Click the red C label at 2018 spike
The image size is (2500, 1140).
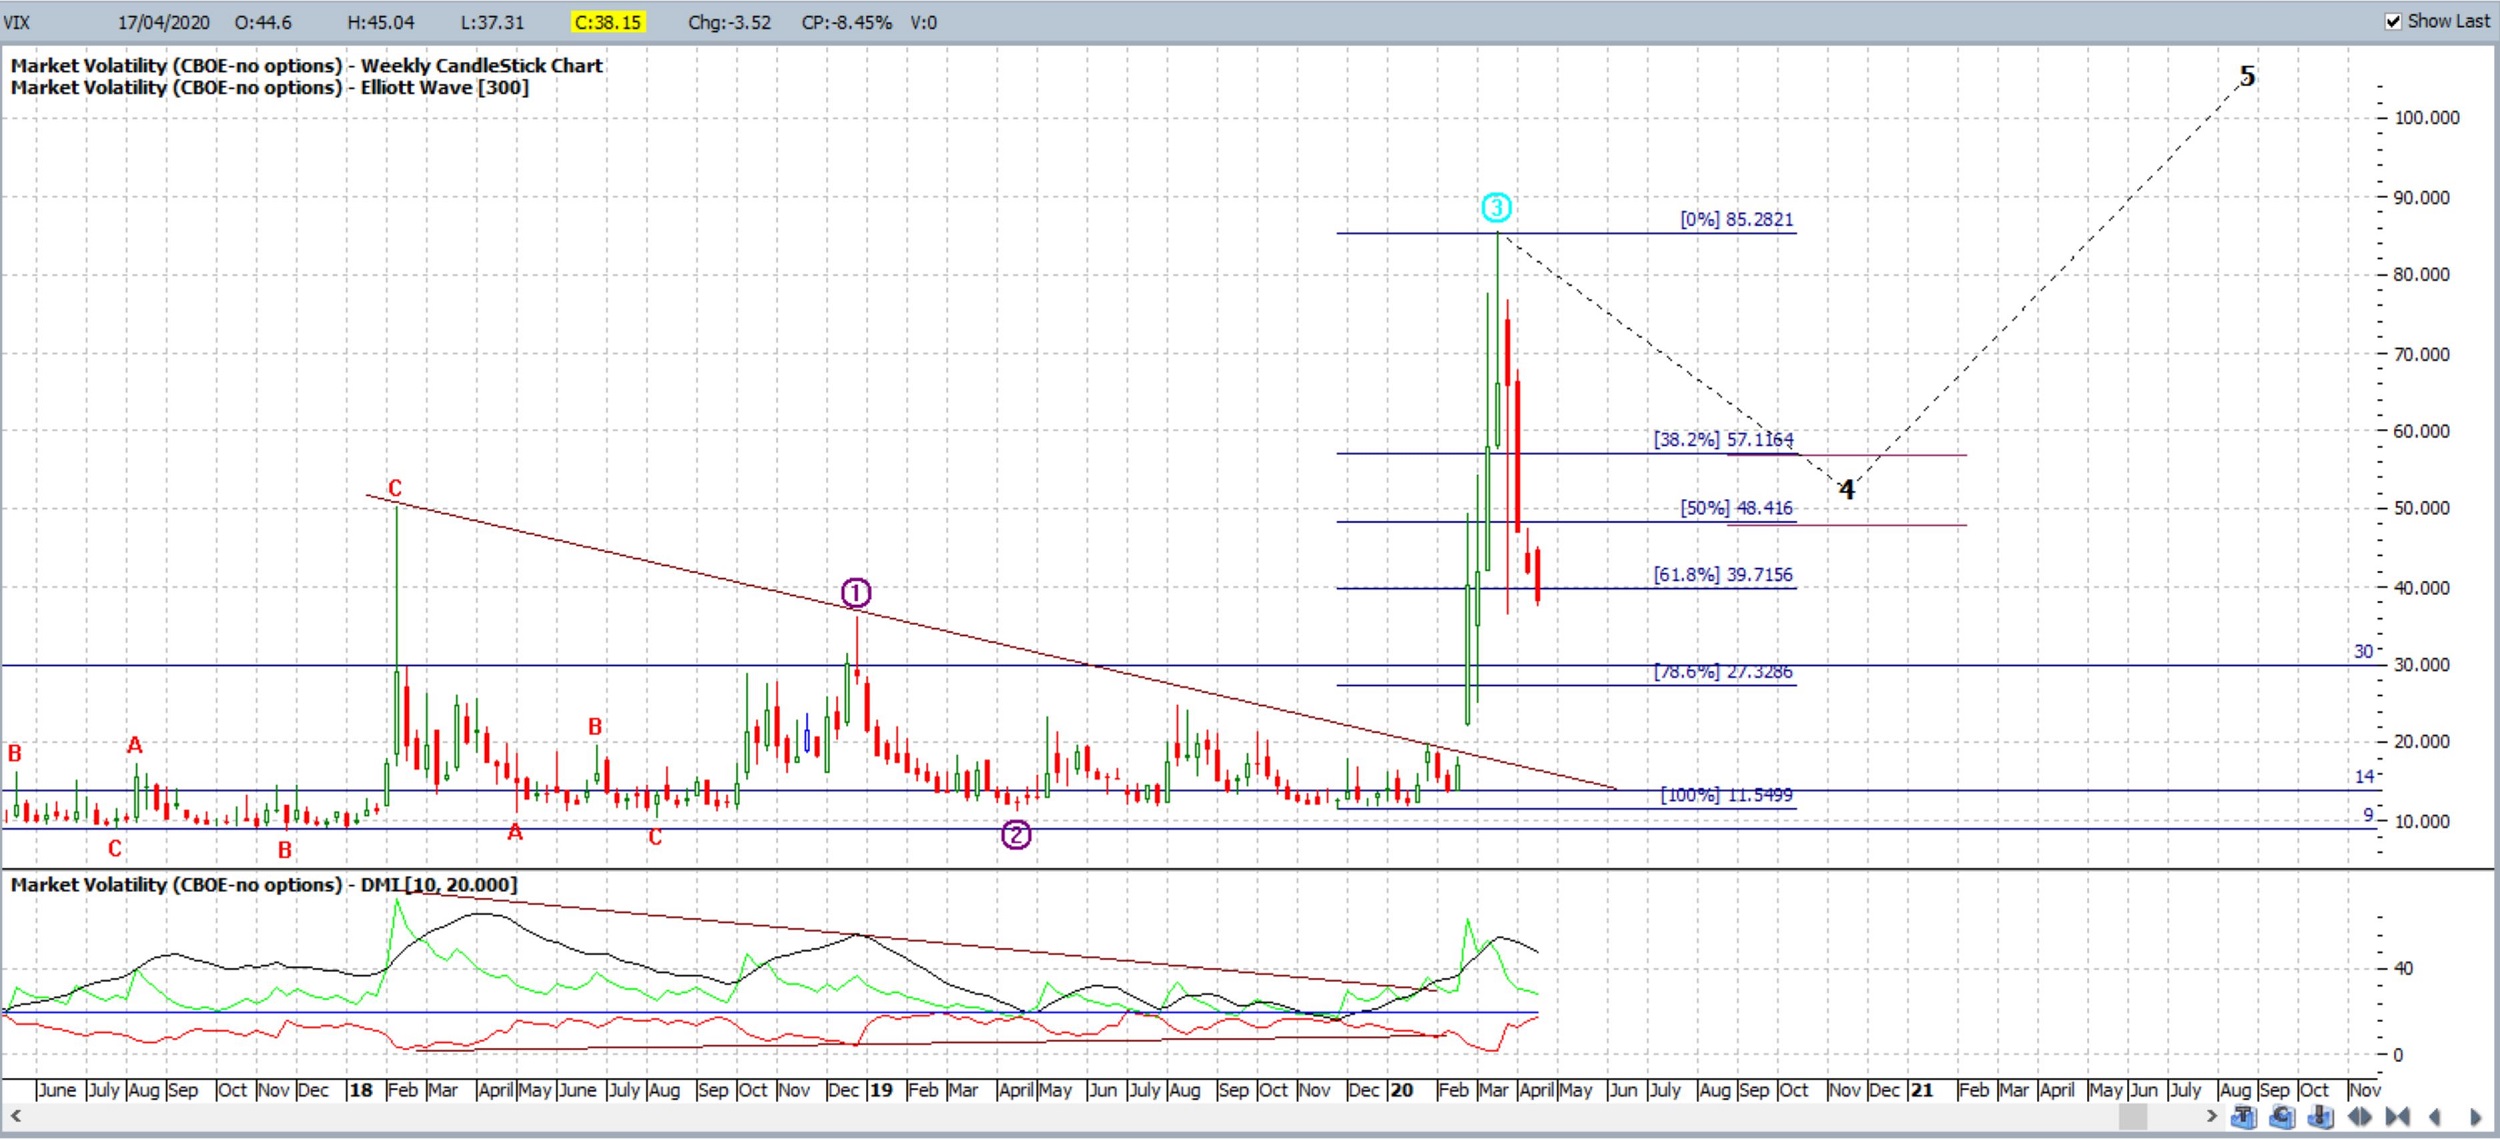(395, 488)
